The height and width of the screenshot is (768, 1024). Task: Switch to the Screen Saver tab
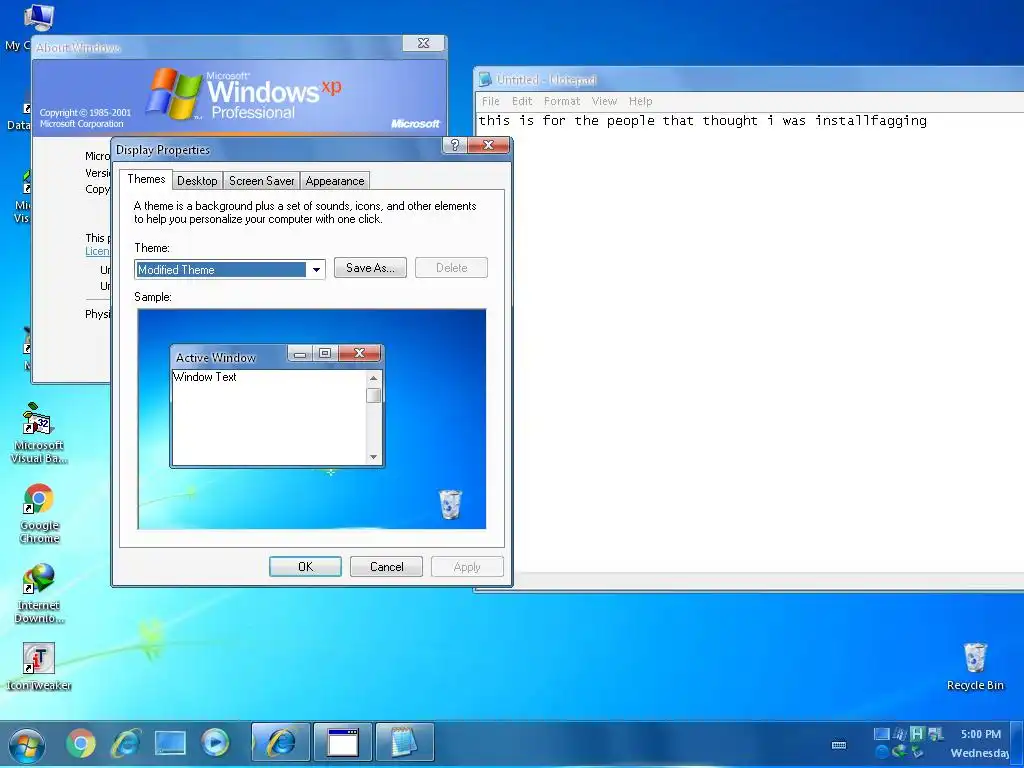point(261,181)
